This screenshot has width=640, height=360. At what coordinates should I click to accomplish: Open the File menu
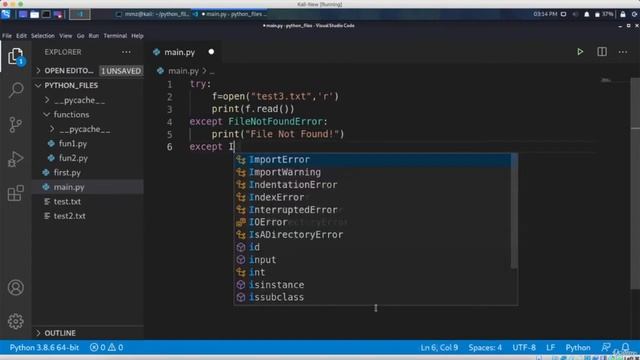(7, 36)
